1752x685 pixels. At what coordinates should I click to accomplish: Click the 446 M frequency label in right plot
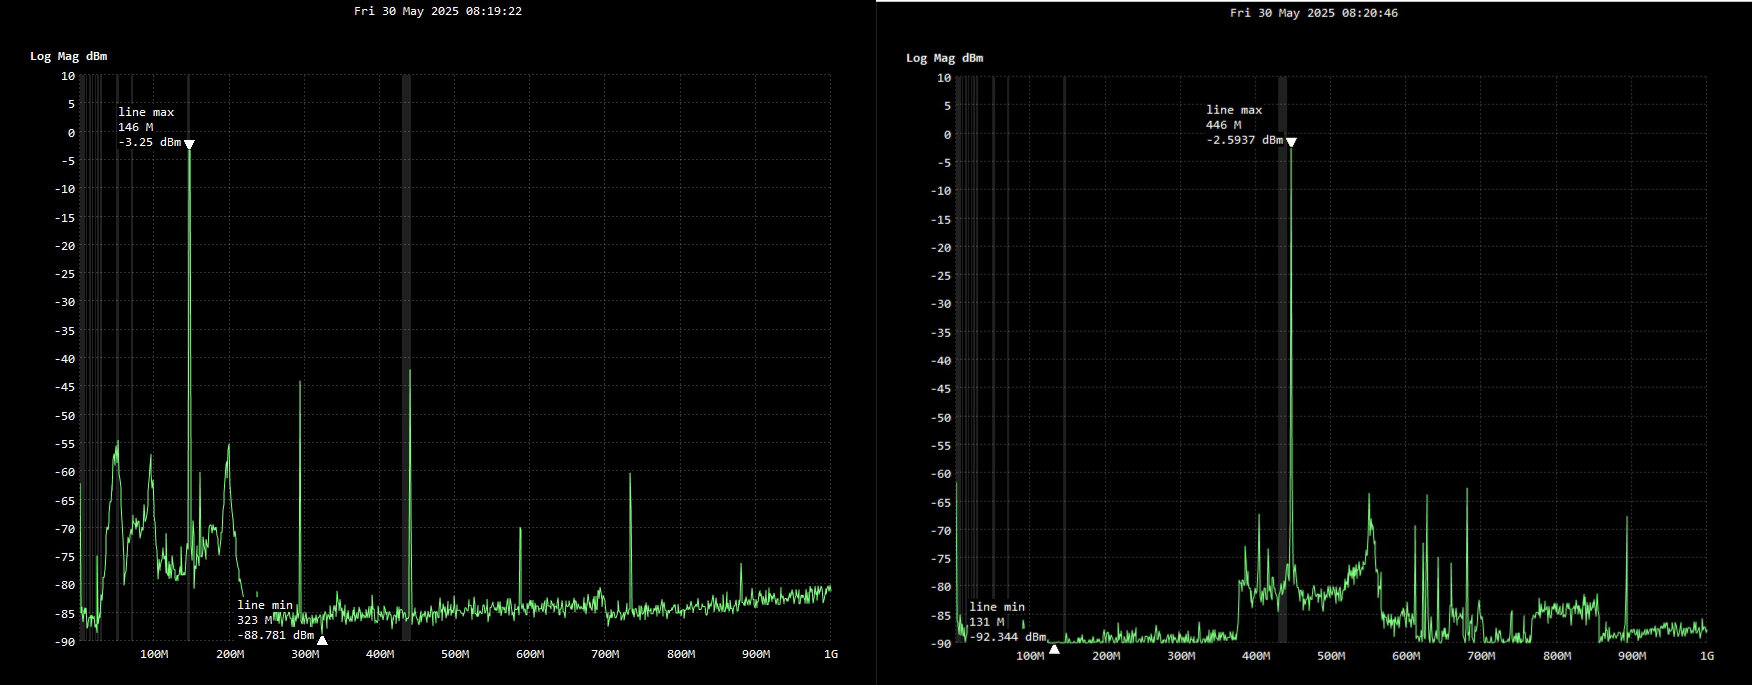1223,126
